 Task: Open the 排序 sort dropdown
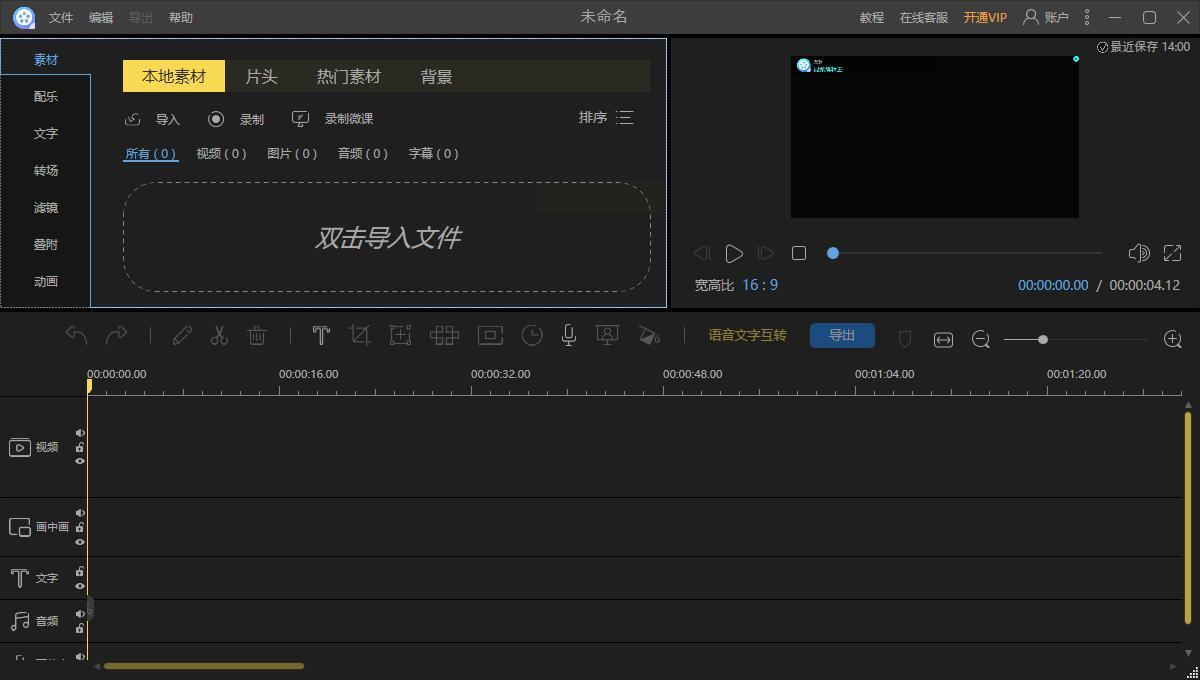point(606,118)
